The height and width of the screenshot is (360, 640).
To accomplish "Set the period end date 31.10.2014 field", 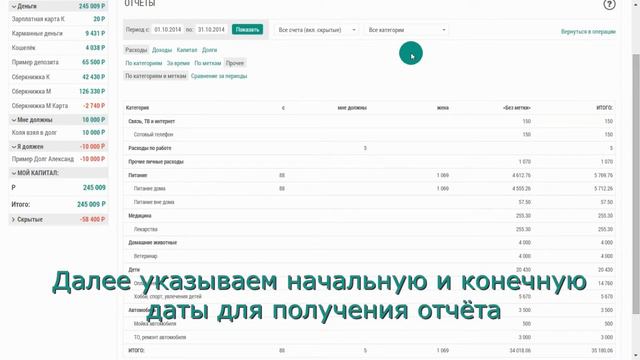I will (x=211, y=30).
